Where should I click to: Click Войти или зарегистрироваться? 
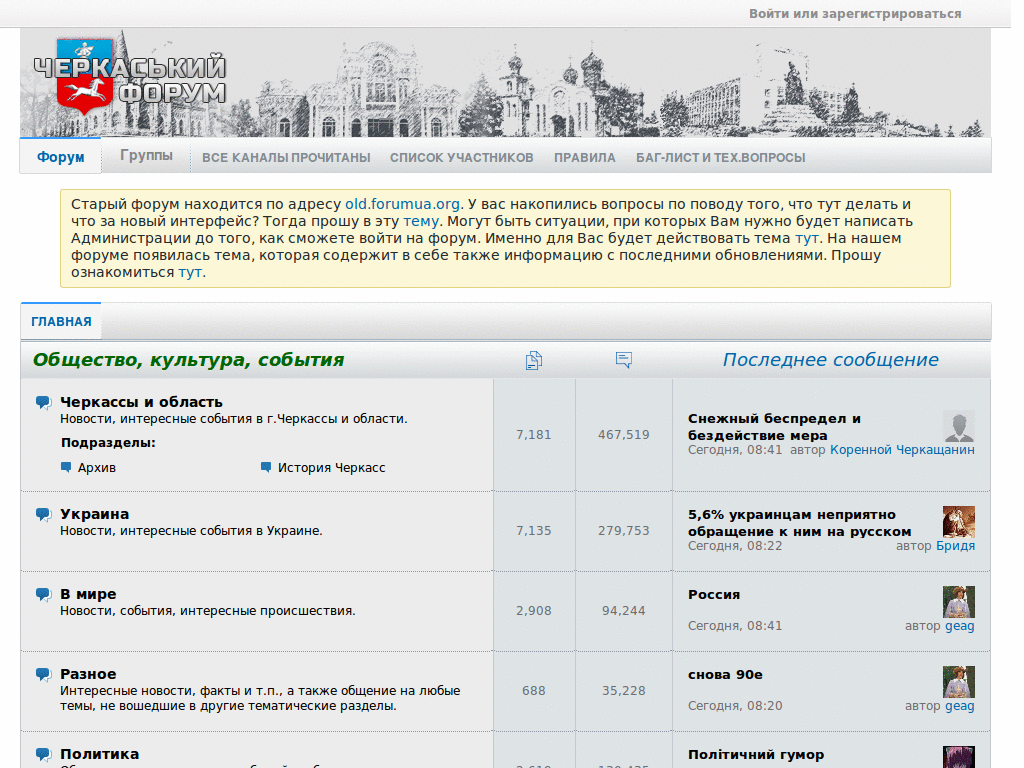pyautogui.click(x=855, y=14)
